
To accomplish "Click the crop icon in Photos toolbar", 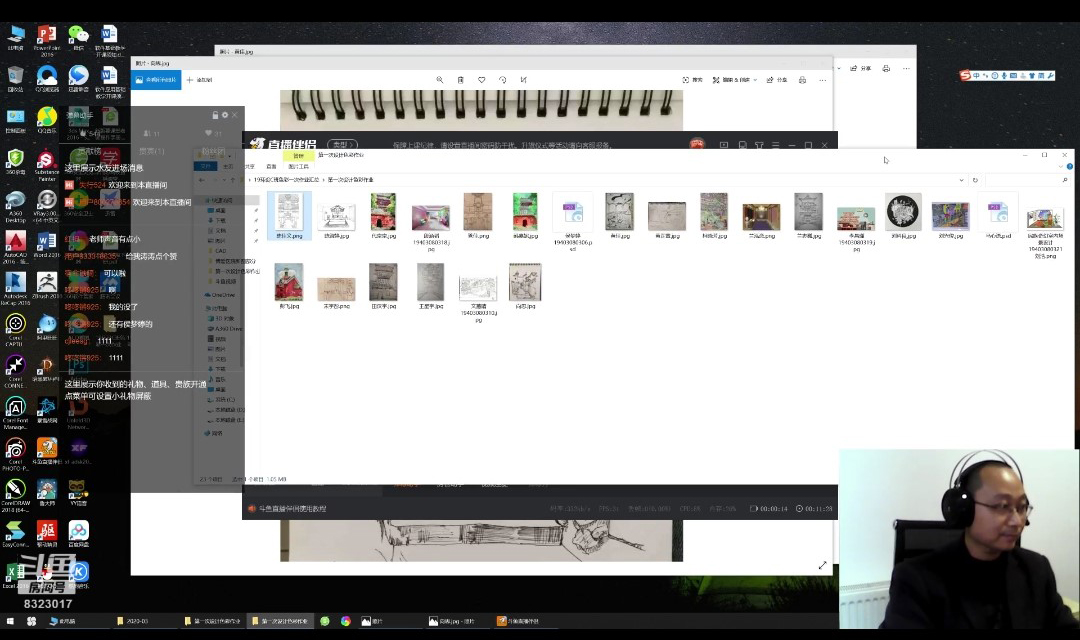I will coord(523,80).
